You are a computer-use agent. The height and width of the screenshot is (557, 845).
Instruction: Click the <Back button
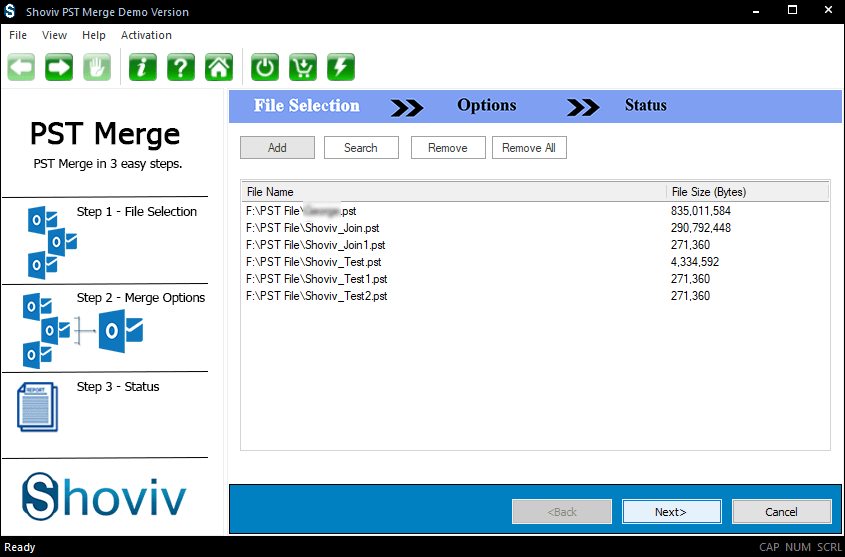coord(562,512)
